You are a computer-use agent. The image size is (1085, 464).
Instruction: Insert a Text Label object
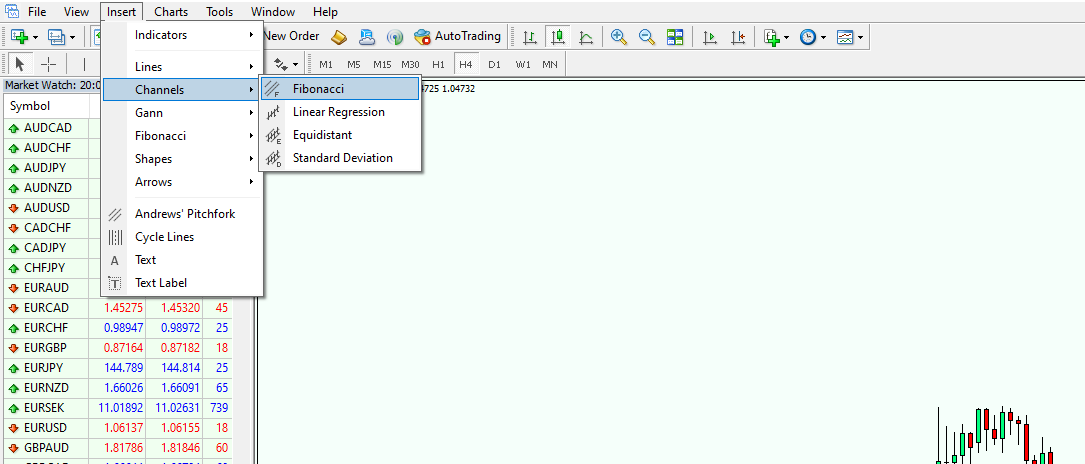coord(161,283)
